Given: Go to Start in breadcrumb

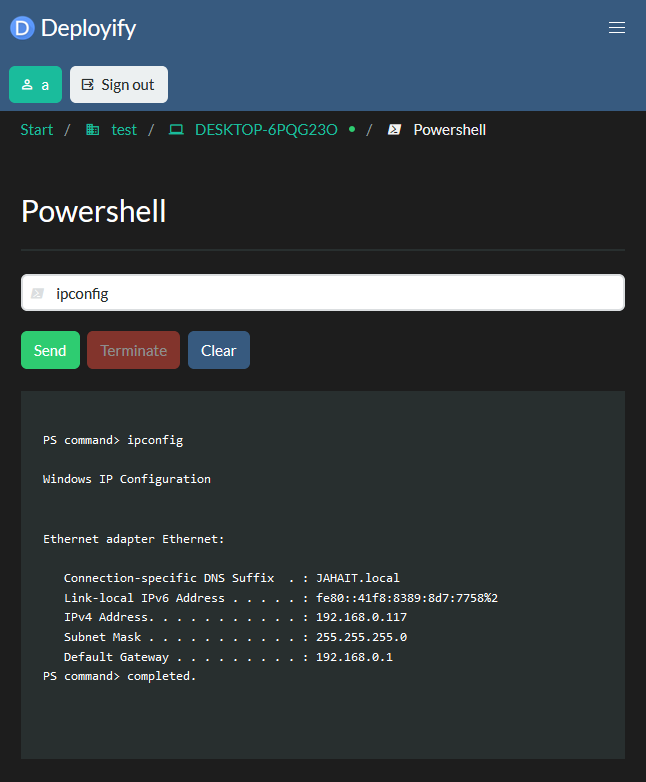Looking at the screenshot, I should [36, 130].
